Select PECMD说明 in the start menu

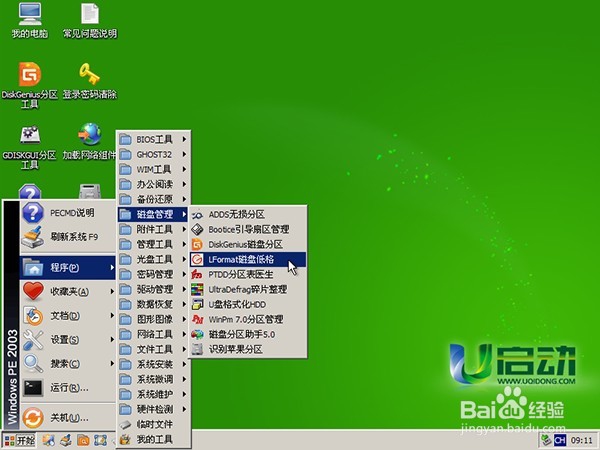pos(68,213)
